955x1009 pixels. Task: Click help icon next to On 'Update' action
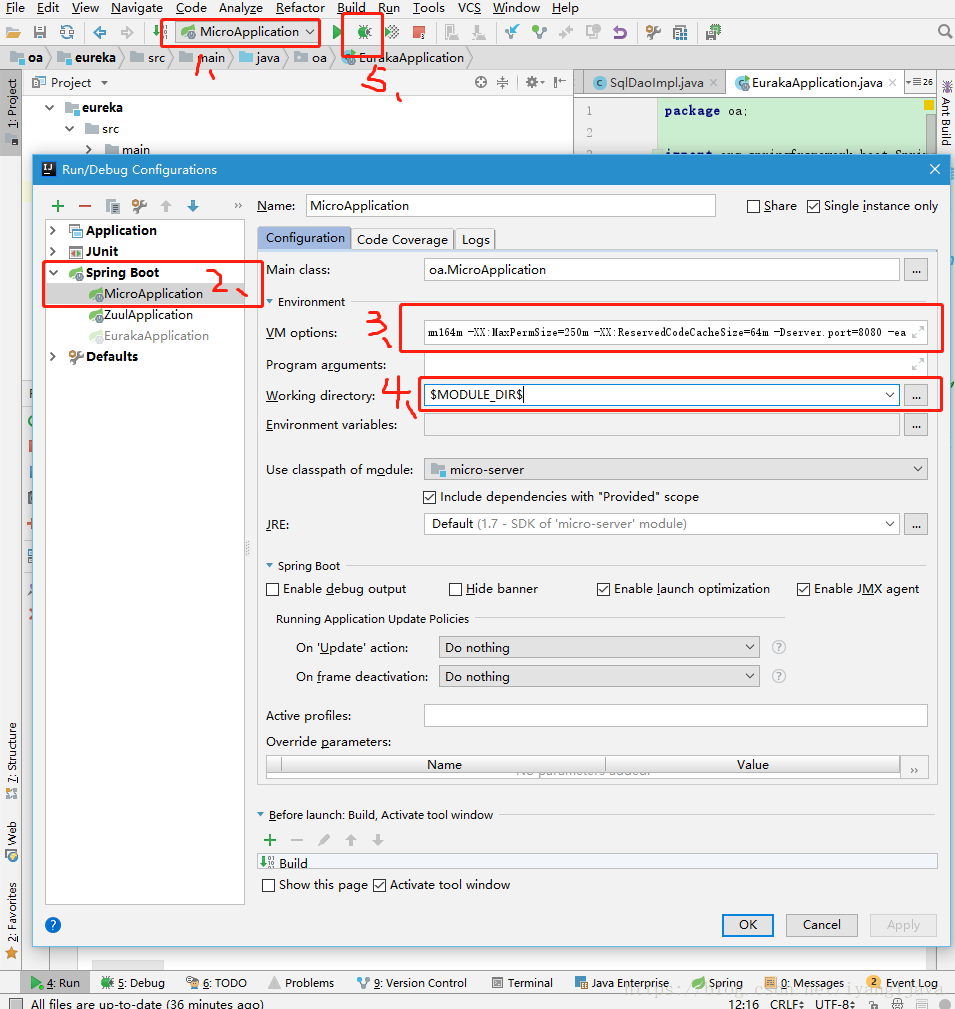779,647
